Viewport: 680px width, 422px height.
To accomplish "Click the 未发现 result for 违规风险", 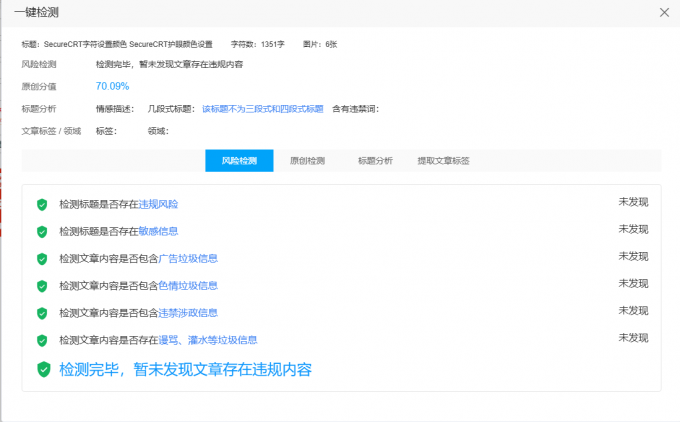I will [x=633, y=202].
